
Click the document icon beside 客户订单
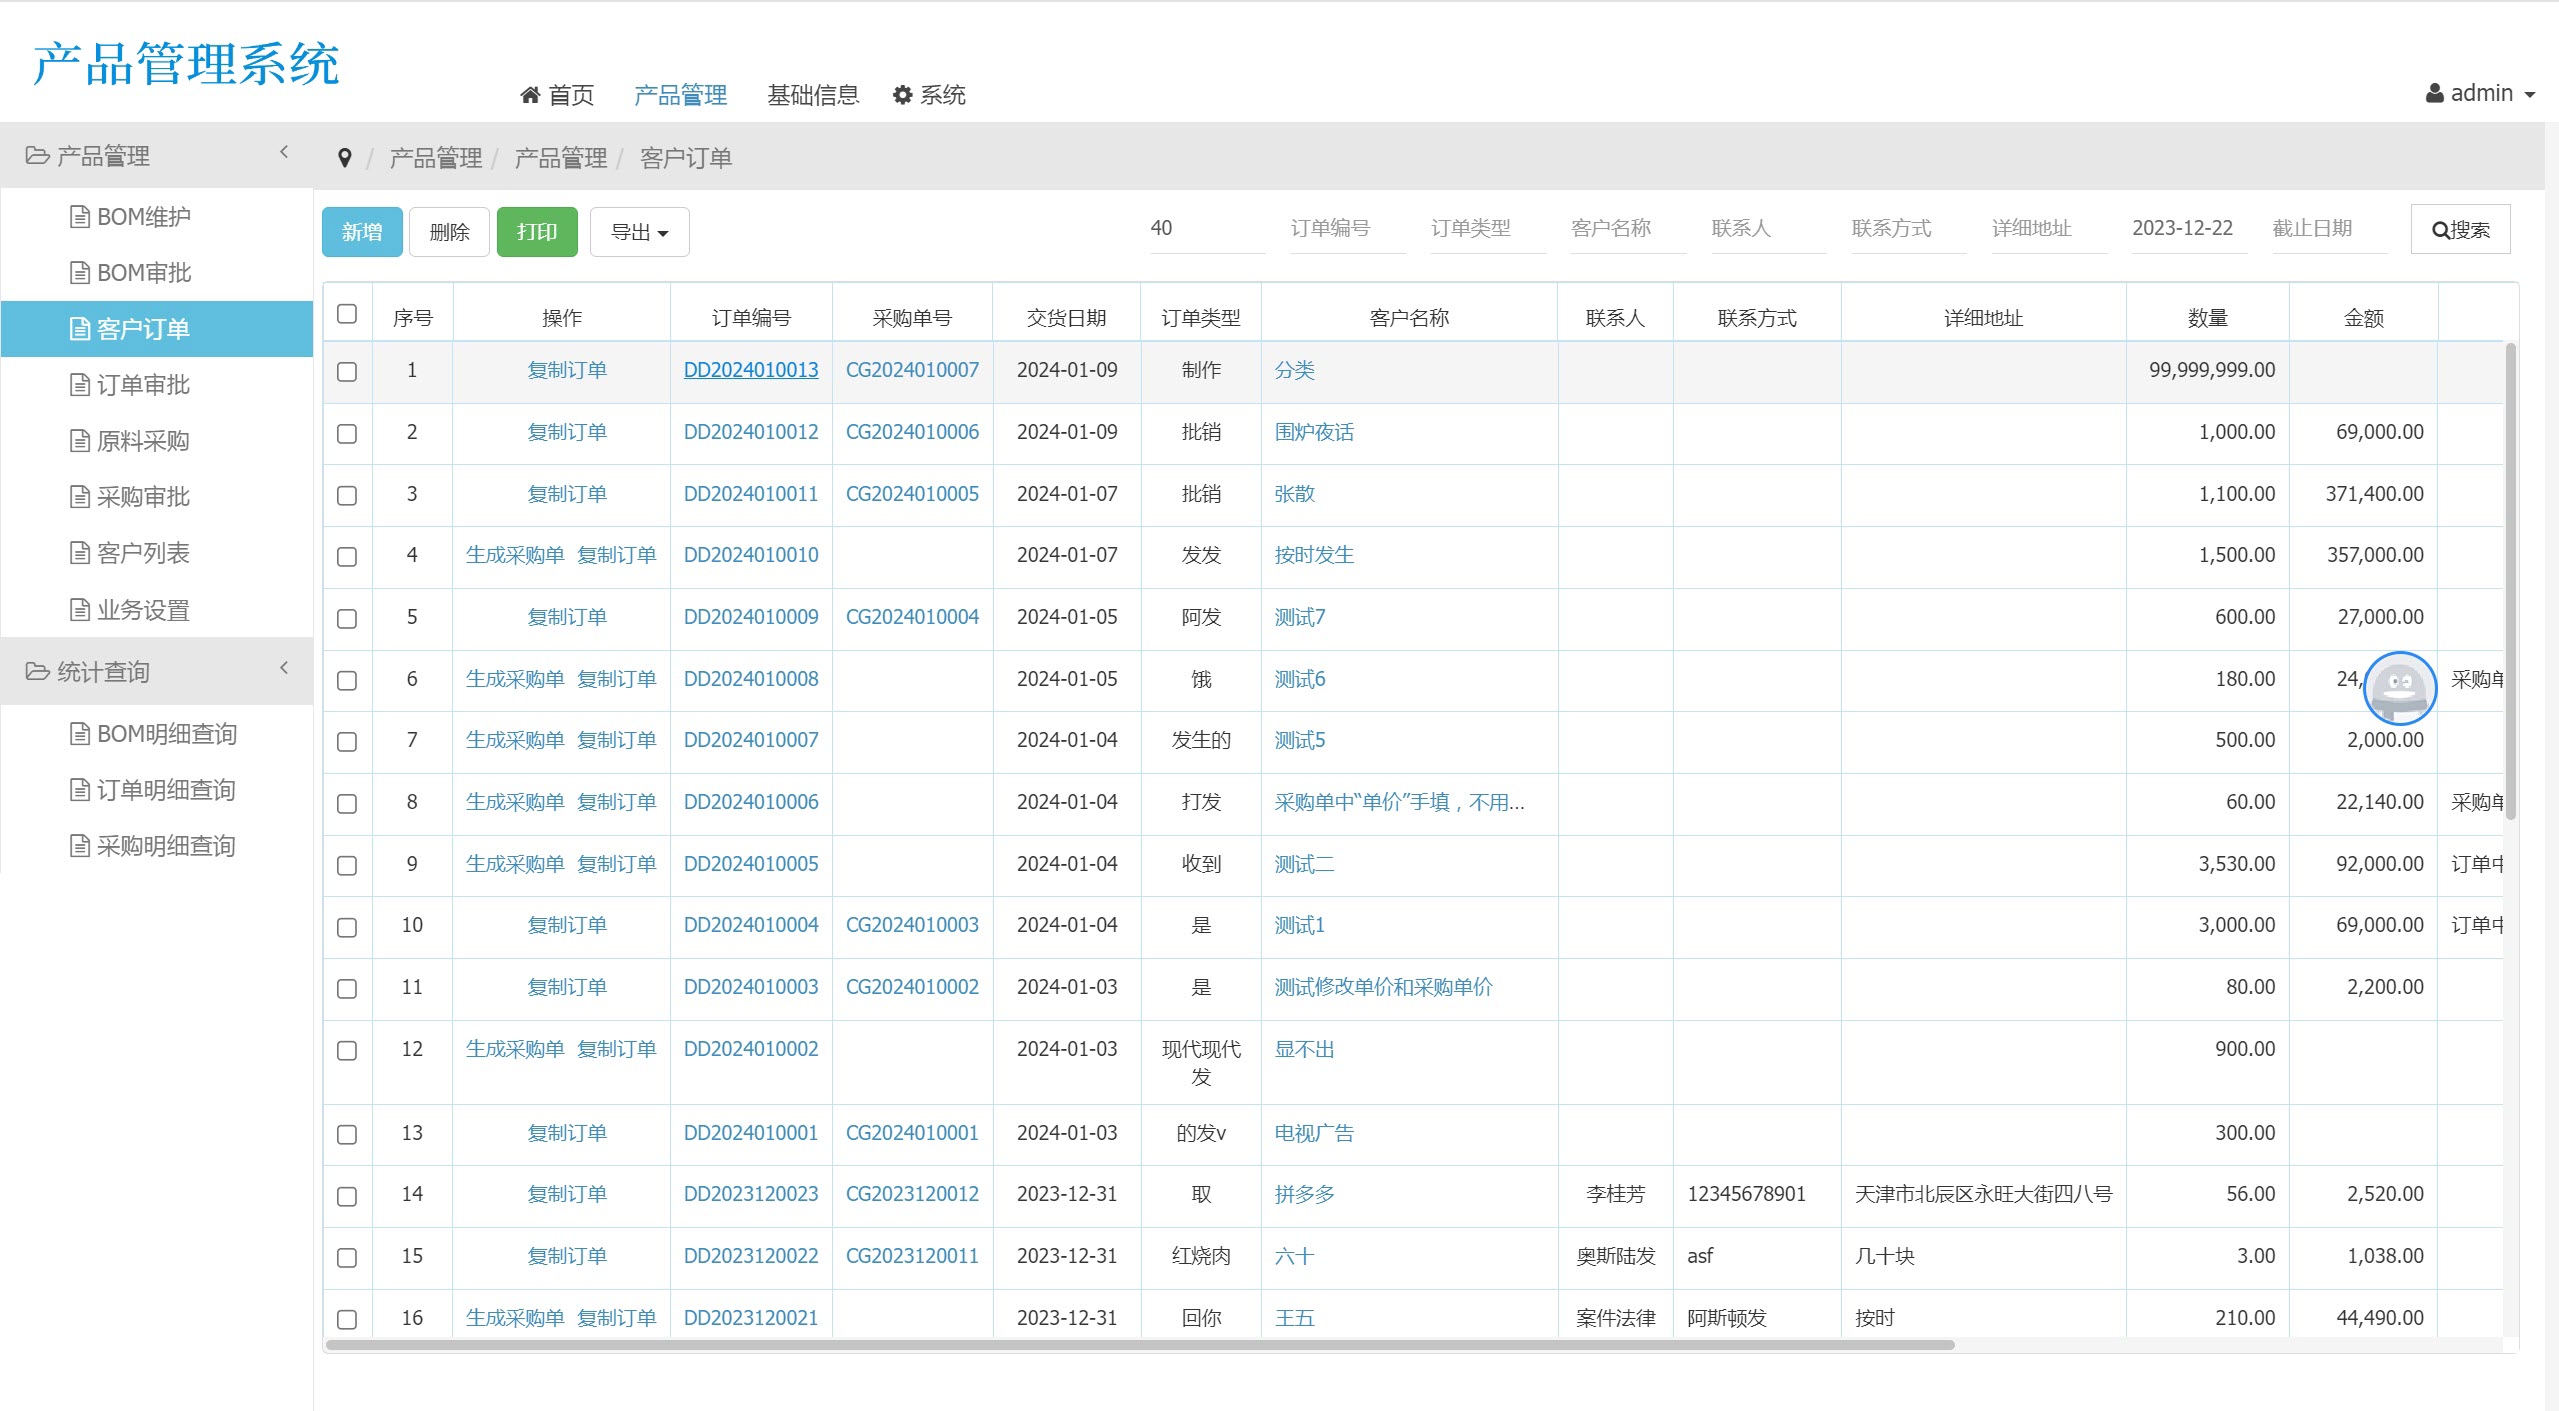80,329
